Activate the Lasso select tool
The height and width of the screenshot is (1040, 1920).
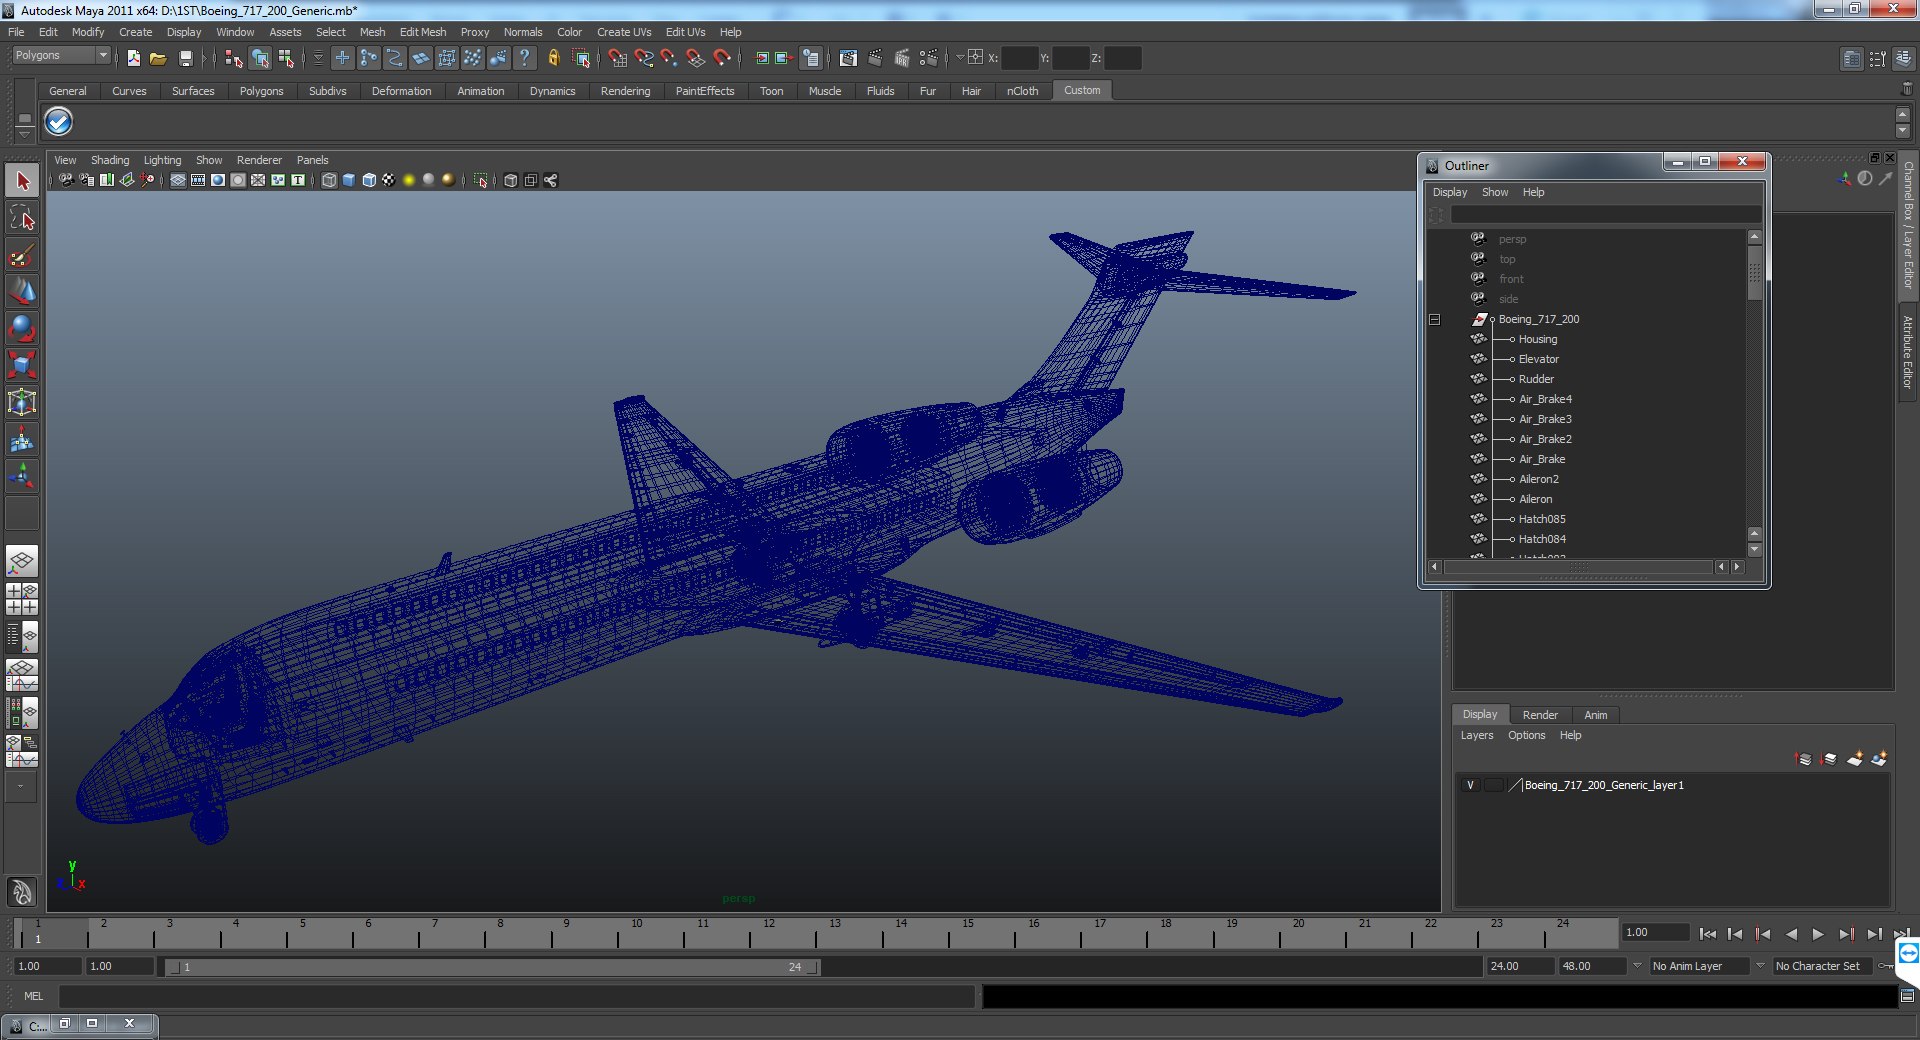pos(22,218)
